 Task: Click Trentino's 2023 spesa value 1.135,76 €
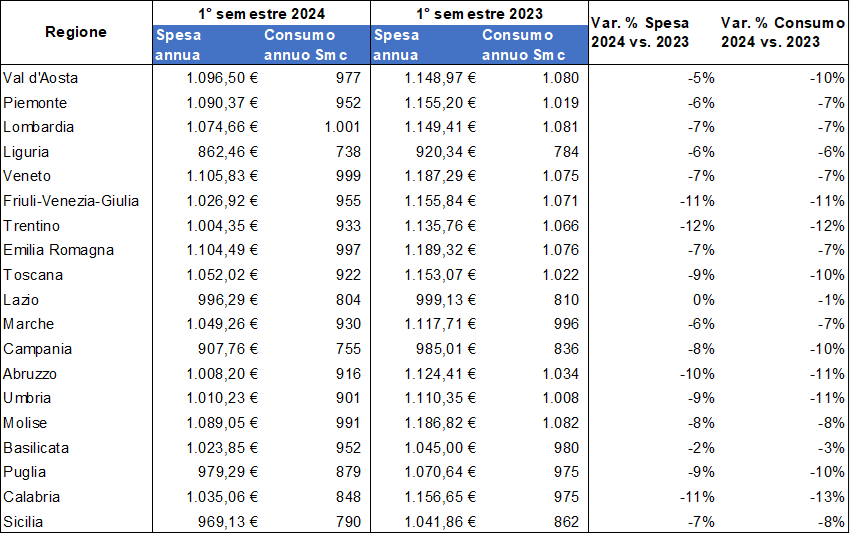tap(440, 226)
